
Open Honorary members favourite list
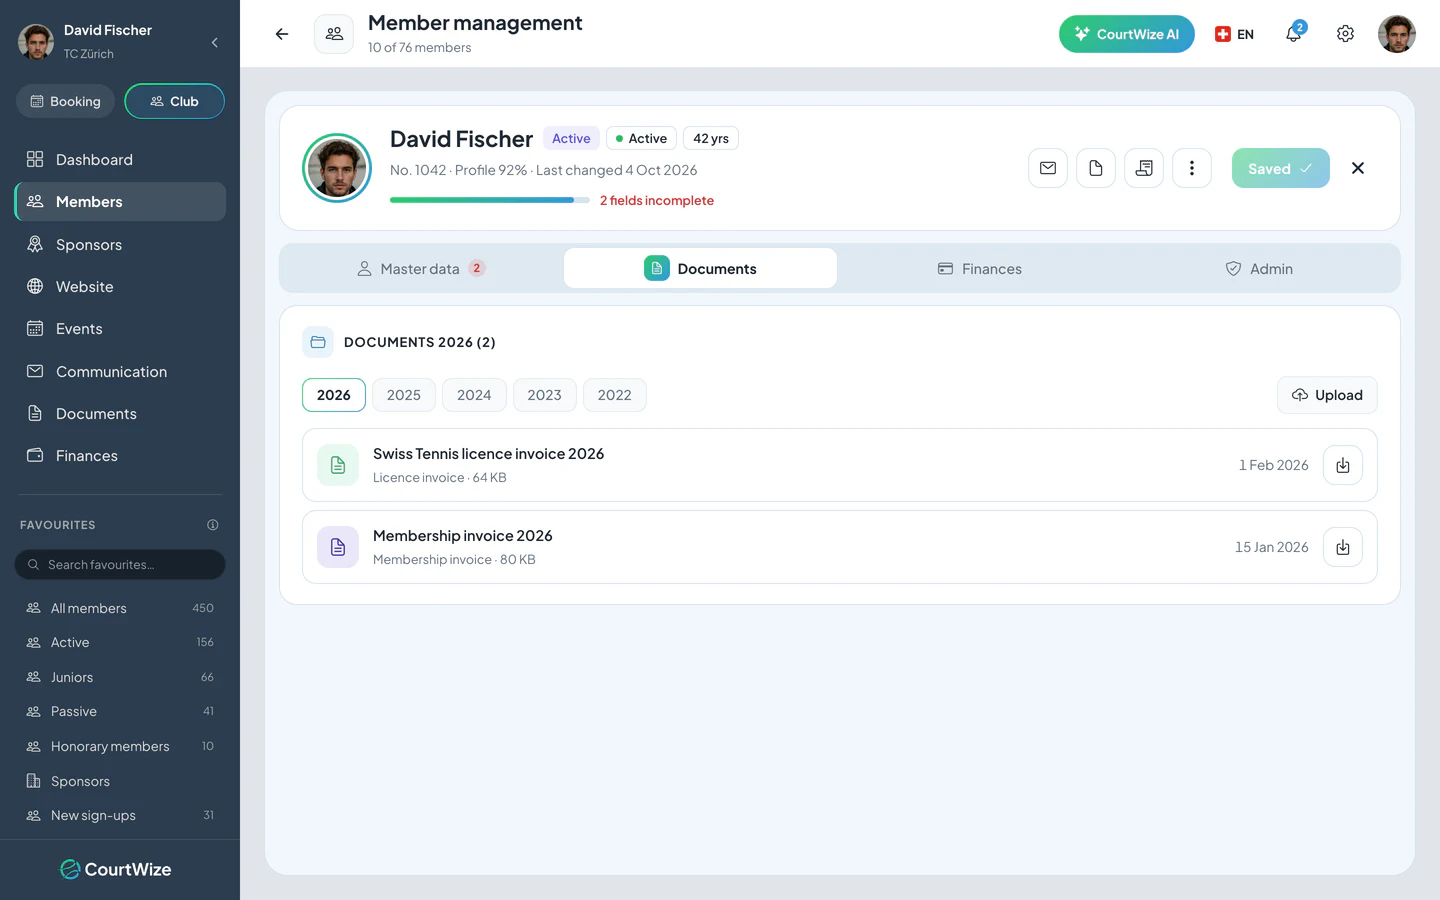point(120,746)
